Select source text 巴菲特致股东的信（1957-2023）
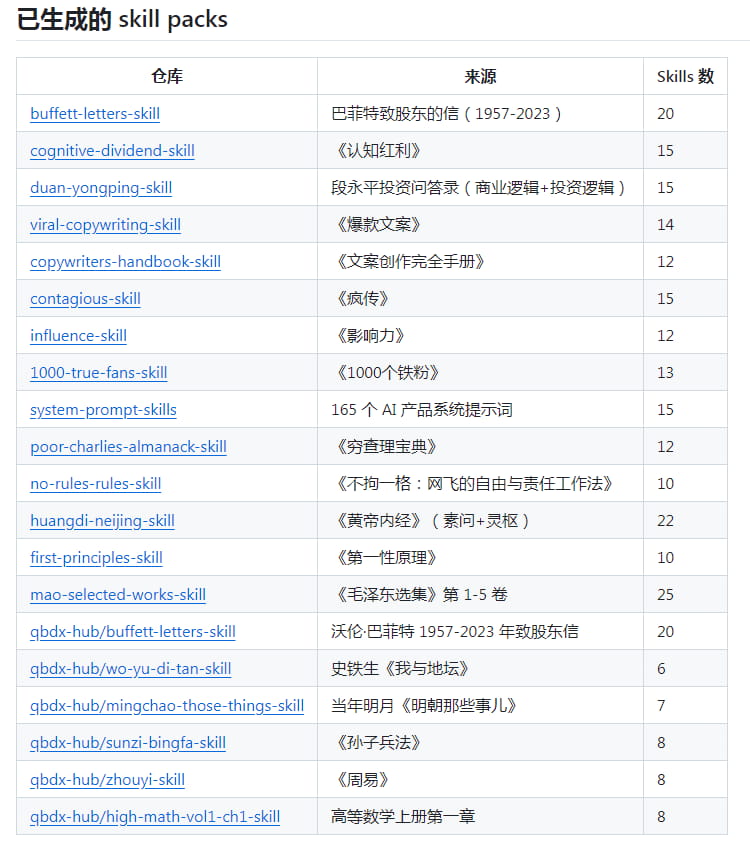 (x=446, y=113)
